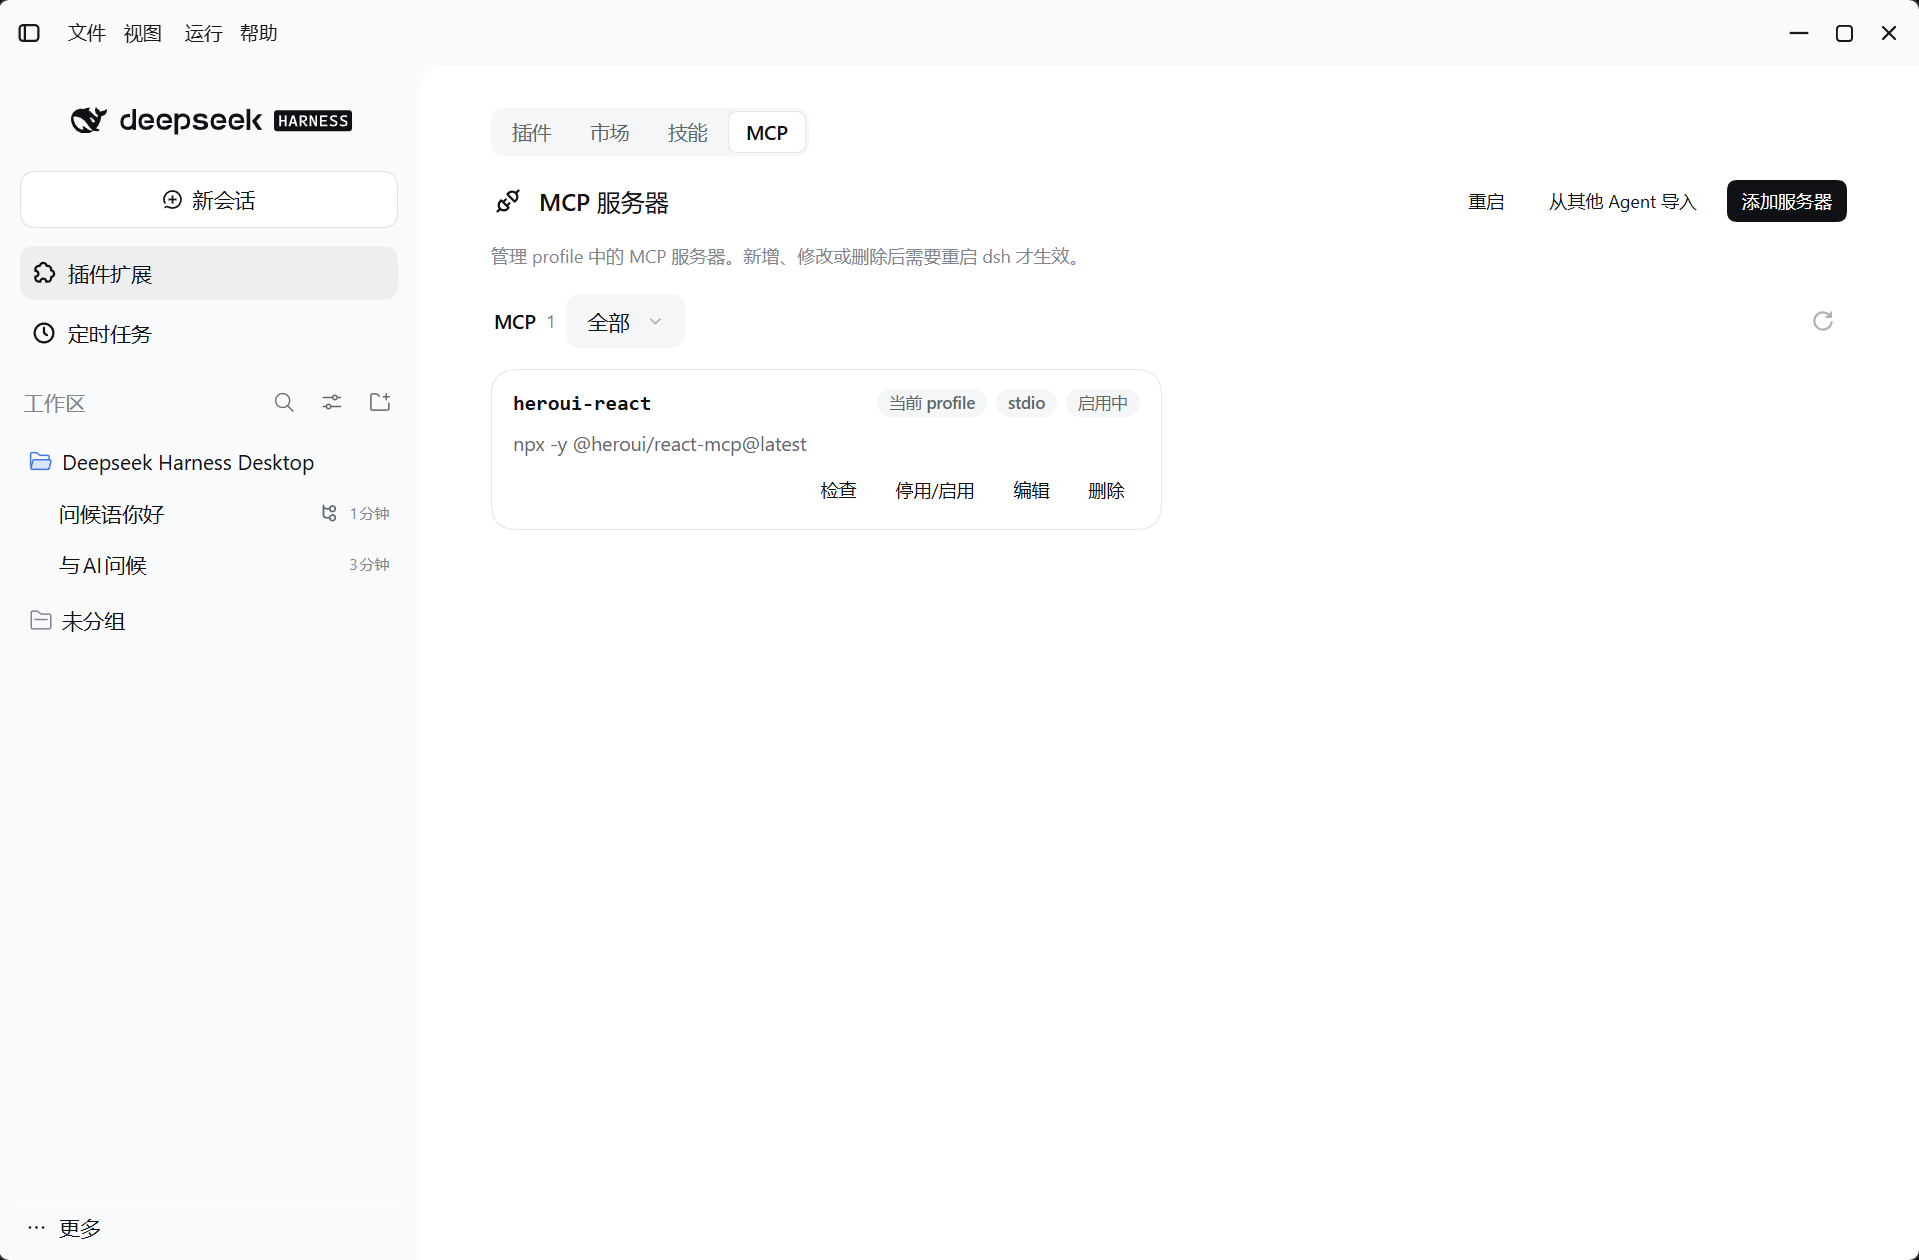Open 插件扩展 in the sidebar

(209, 274)
